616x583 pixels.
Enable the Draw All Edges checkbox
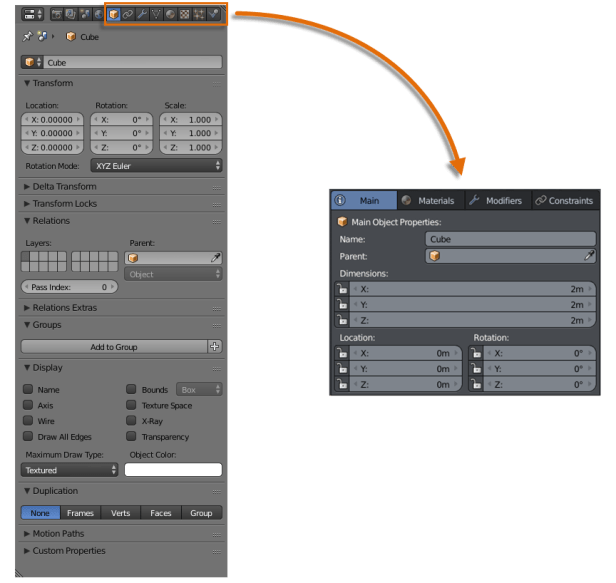[28, 436]
